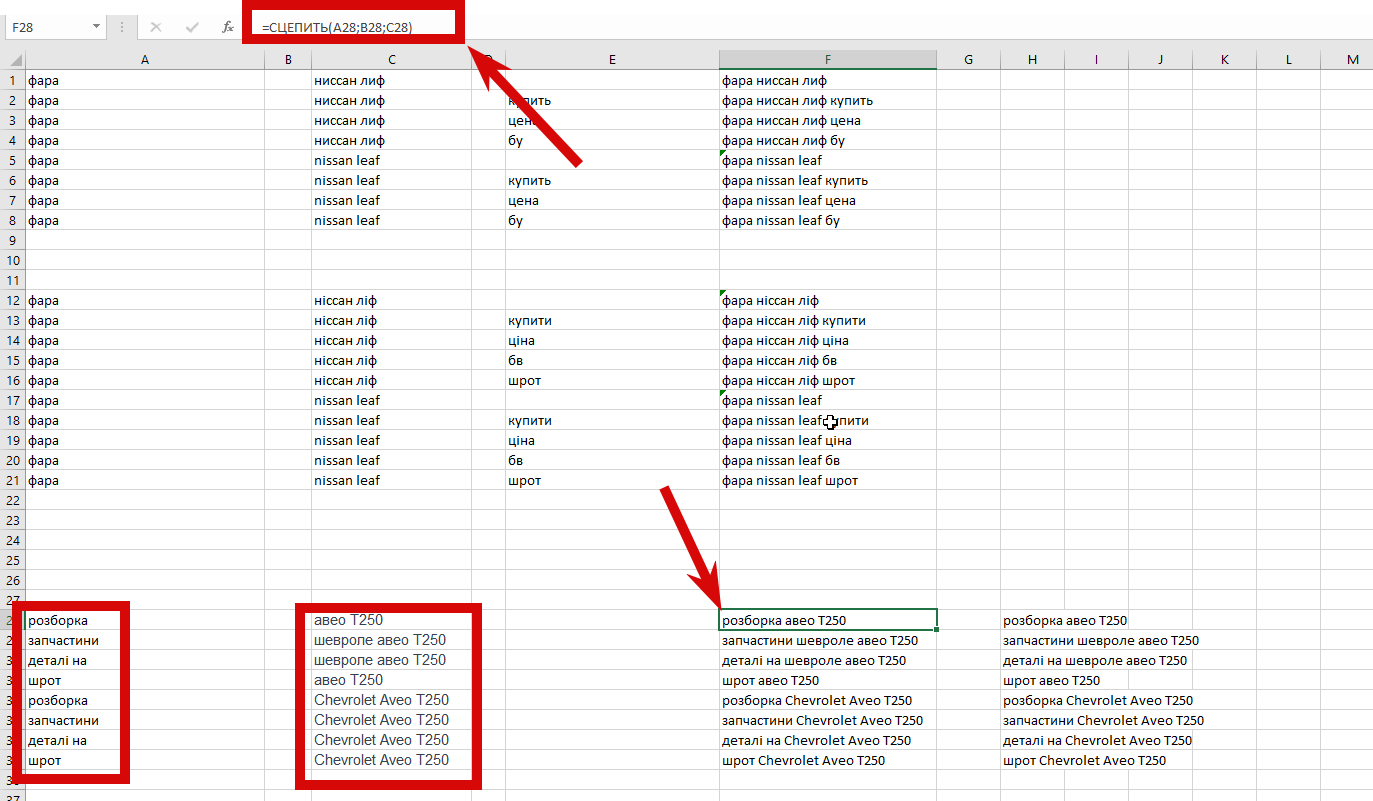Select column E header
Viewport: 1373px width, 801px height.
click(612, 60)
